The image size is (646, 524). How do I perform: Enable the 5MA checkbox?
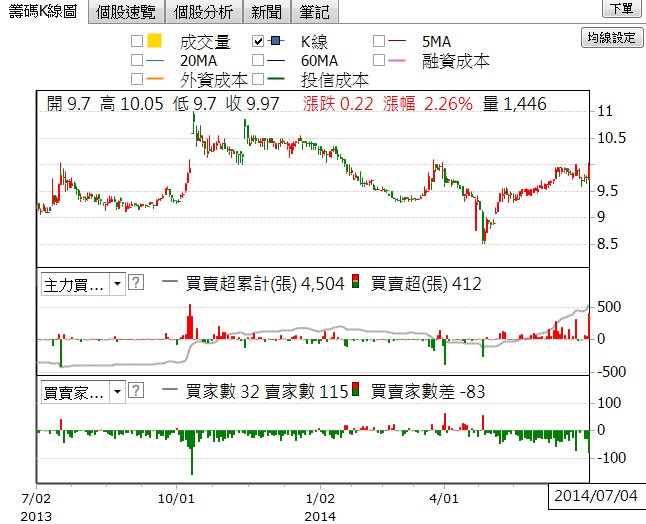click(x=379, y=41)
